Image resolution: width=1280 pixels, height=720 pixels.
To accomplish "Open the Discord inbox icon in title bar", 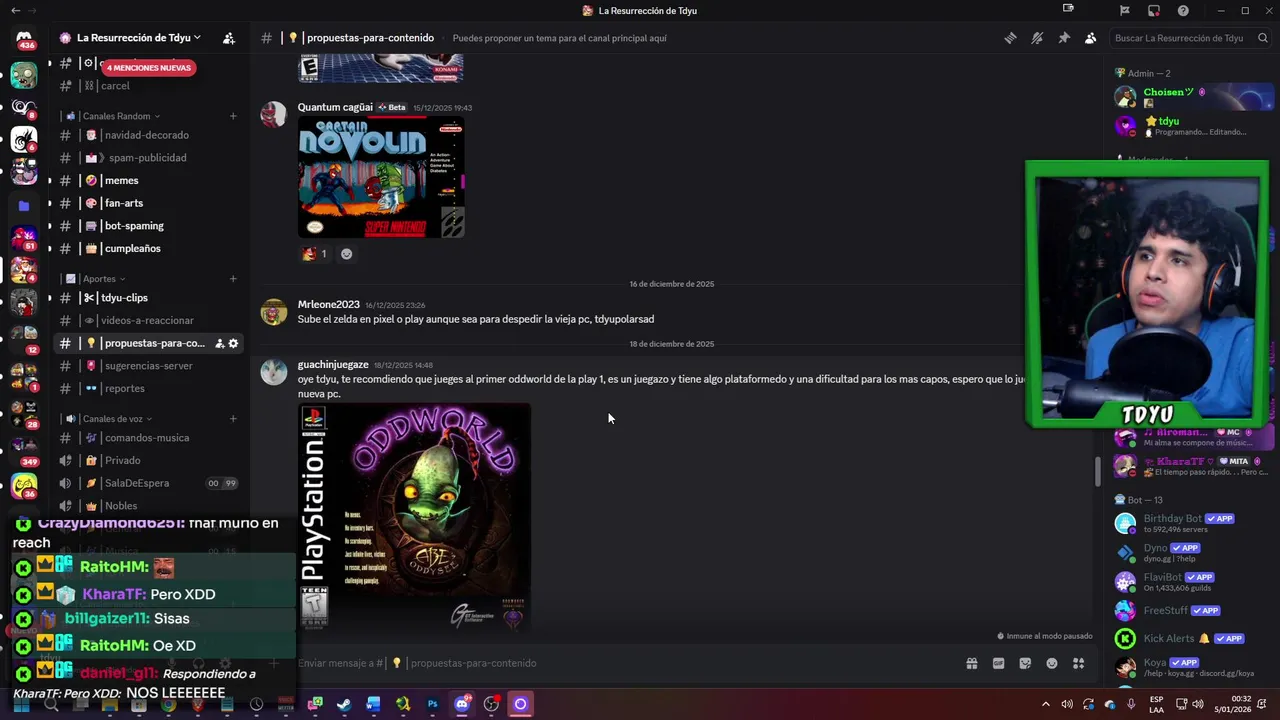I will click(x=1154, y=10).
